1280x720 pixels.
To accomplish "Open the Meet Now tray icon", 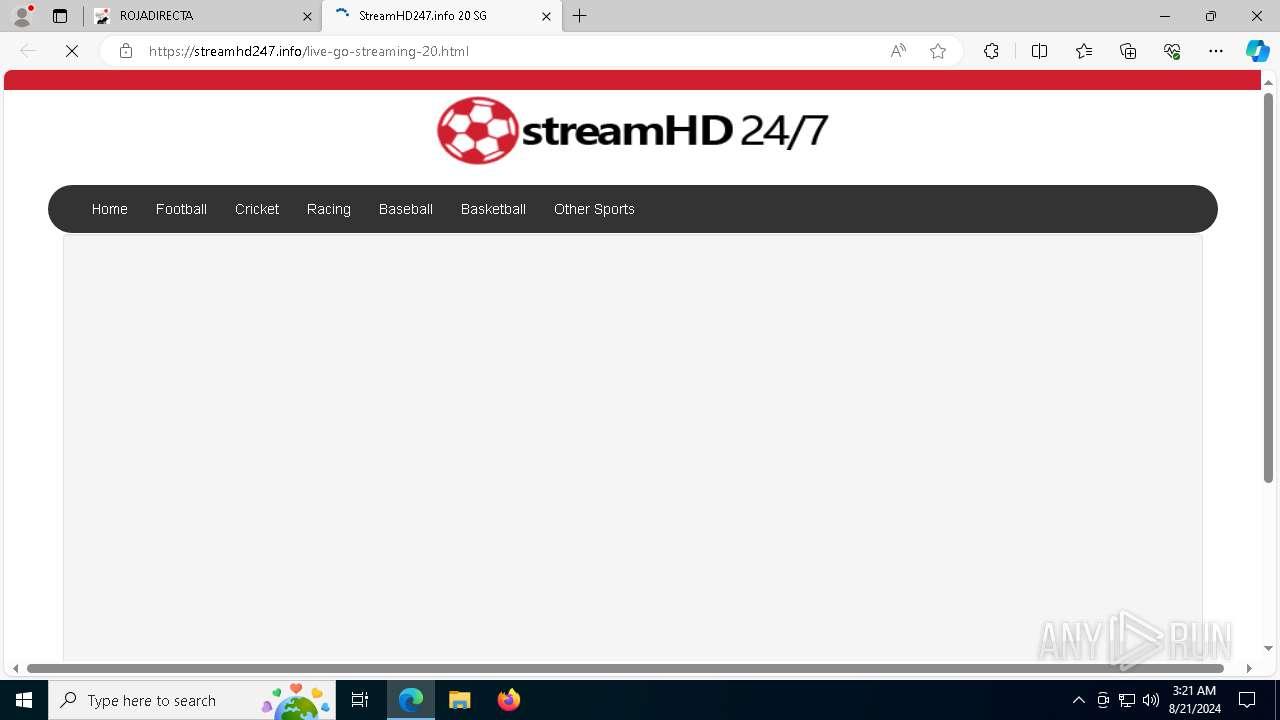I will pos(1103,700).
